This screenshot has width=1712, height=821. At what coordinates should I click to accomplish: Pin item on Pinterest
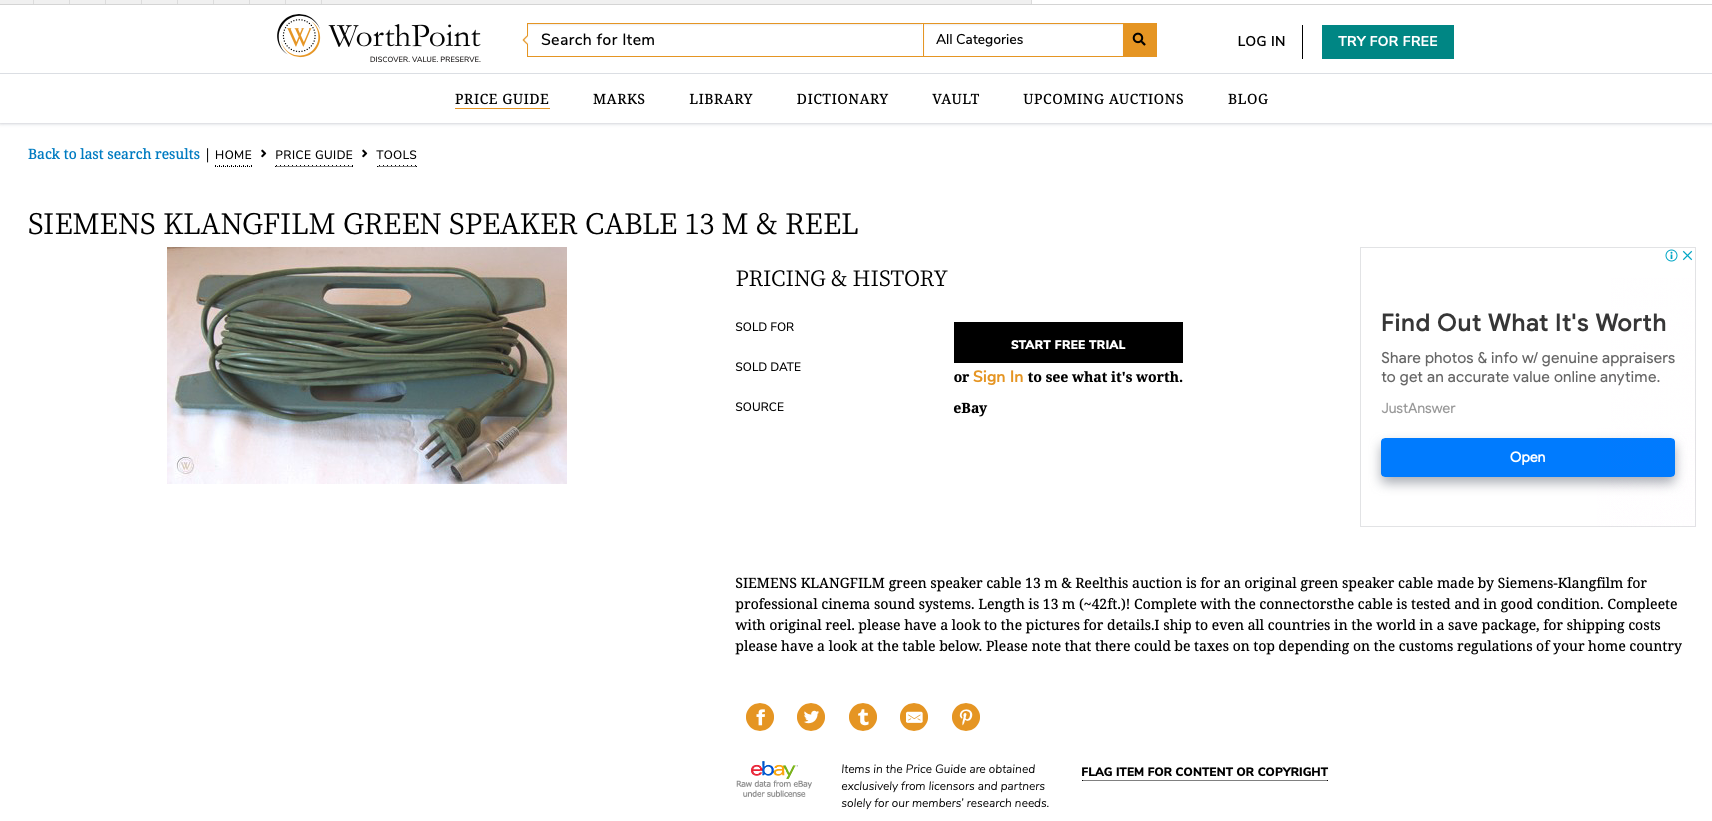point(966,717)
